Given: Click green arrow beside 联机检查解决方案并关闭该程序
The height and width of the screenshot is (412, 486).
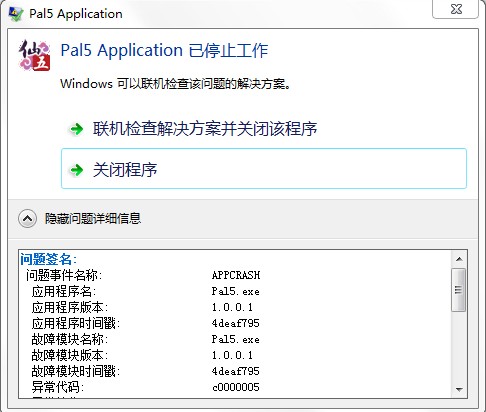Looking at the screenshot, I should coord(77,129).
